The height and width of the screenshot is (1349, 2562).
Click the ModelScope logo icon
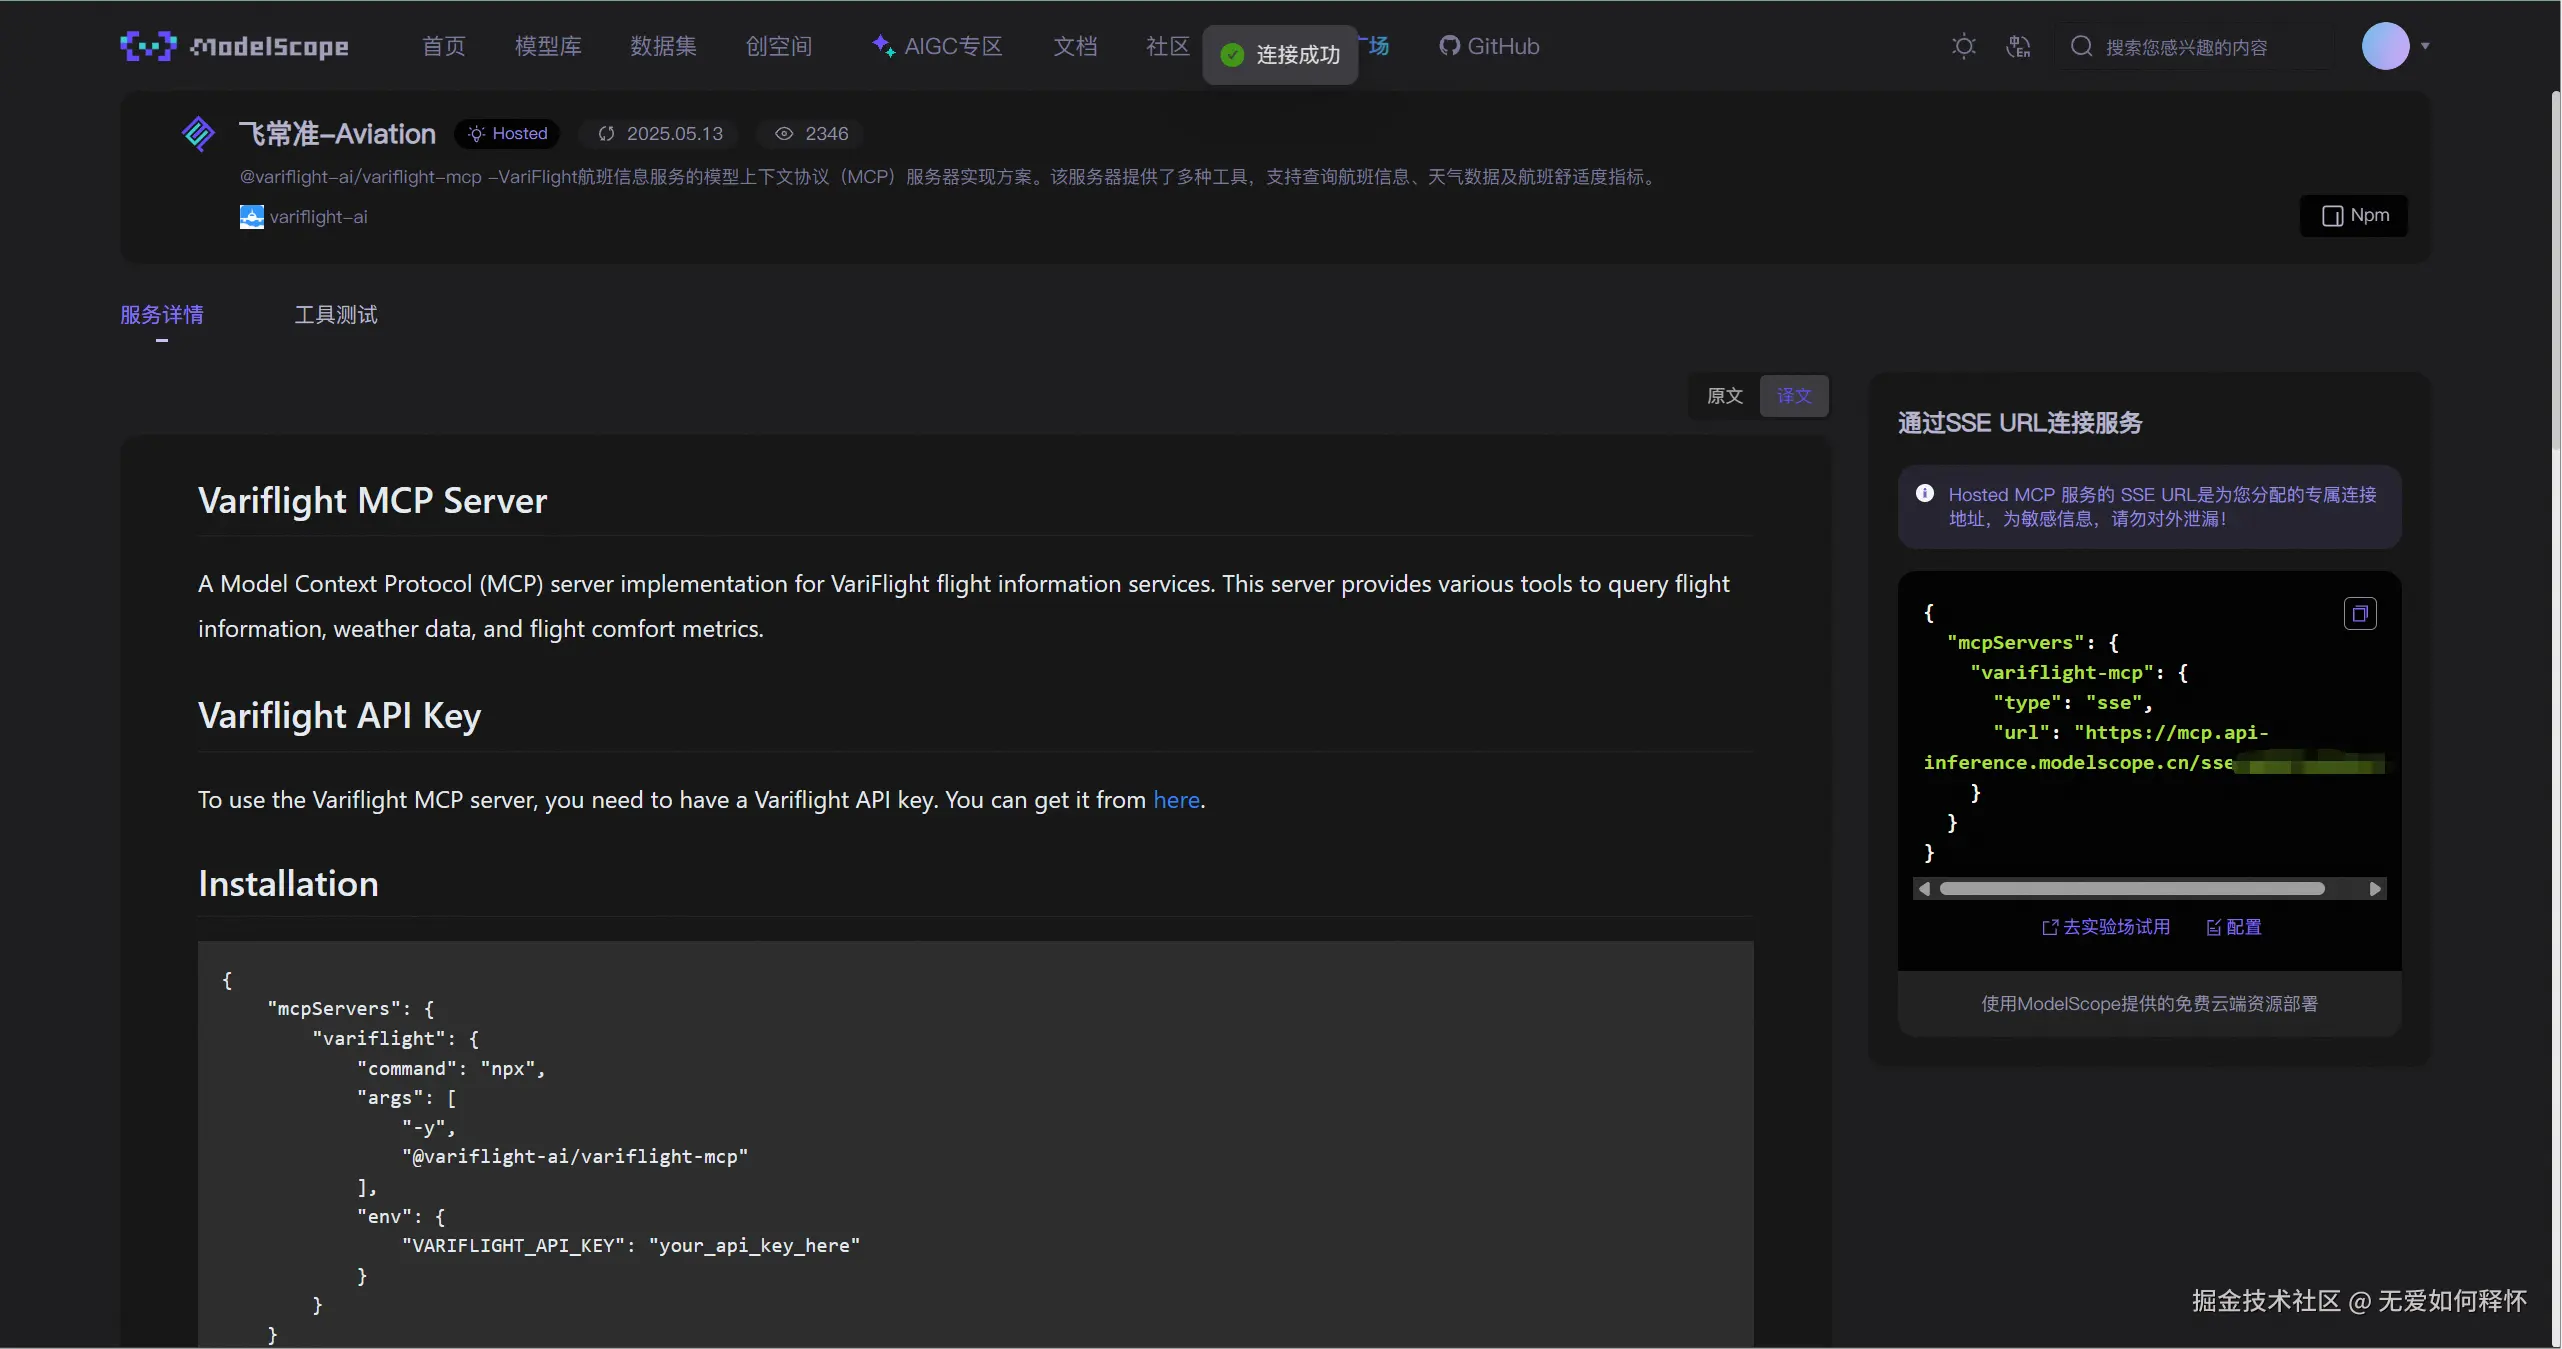148,46
